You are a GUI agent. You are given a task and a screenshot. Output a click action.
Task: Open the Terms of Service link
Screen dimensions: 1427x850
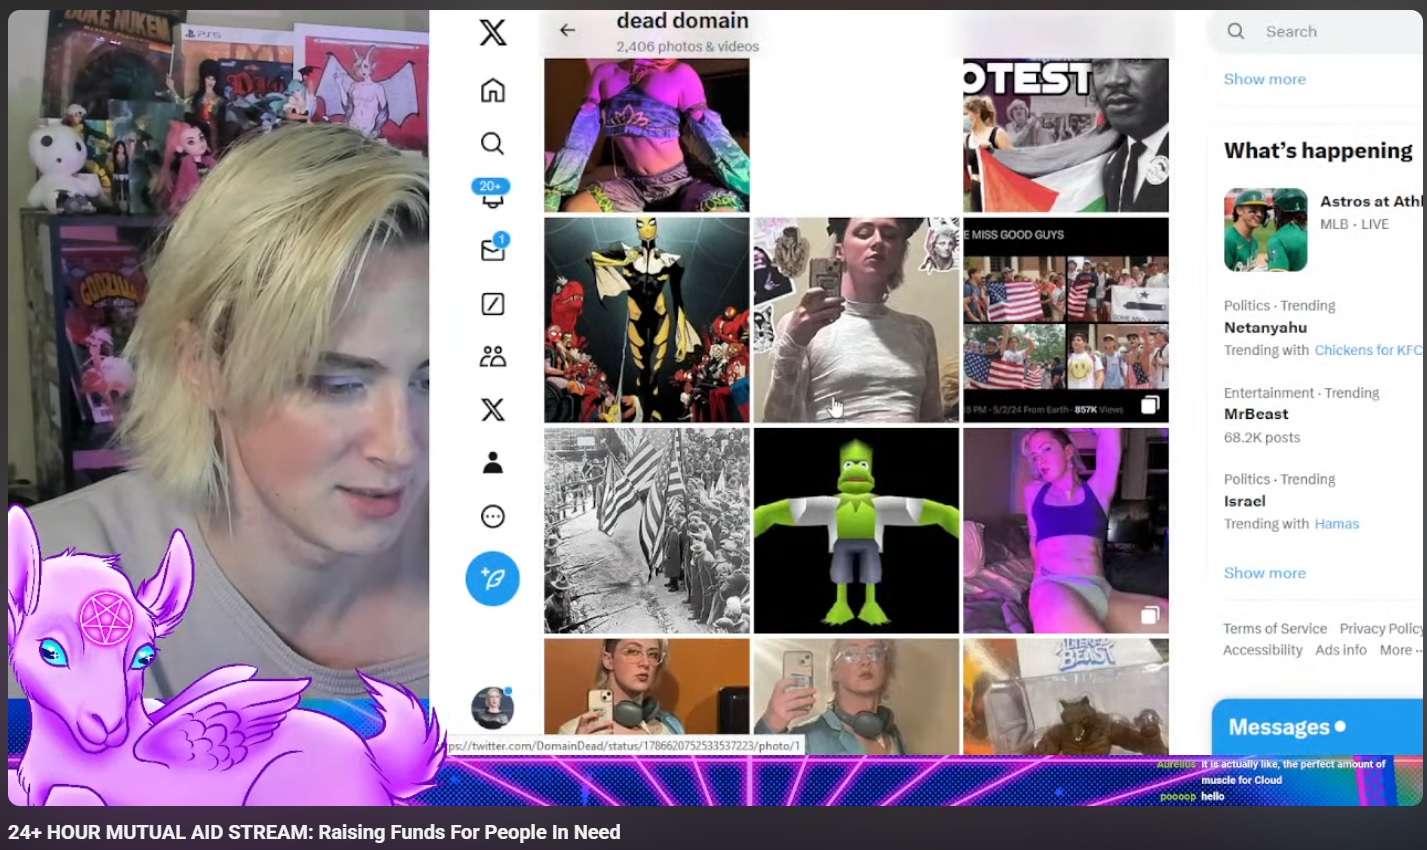[x=1274, y=628]
